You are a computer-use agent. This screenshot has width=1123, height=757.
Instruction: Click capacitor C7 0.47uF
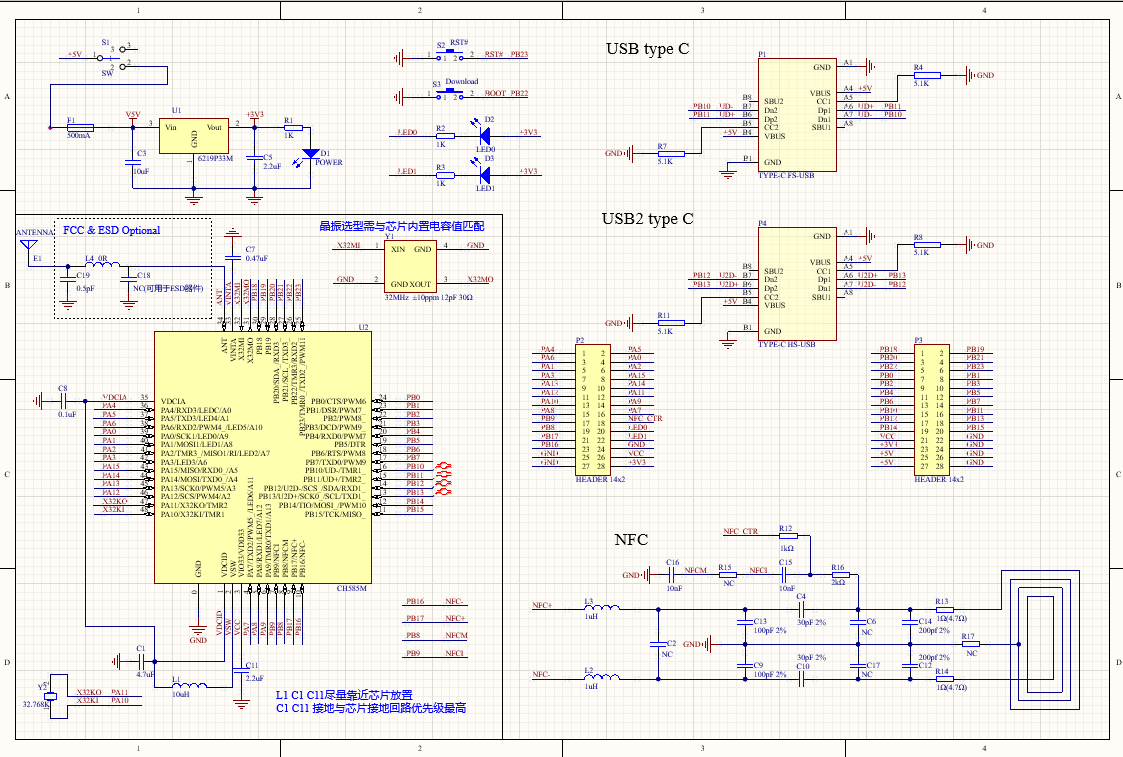233,258
